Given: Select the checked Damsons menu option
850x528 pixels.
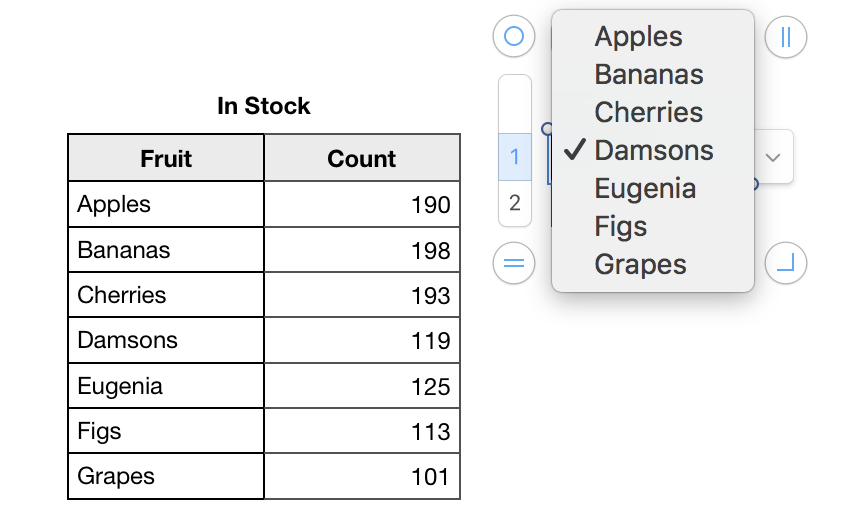Looking at the screenshot, I should (x=653, y=151).
